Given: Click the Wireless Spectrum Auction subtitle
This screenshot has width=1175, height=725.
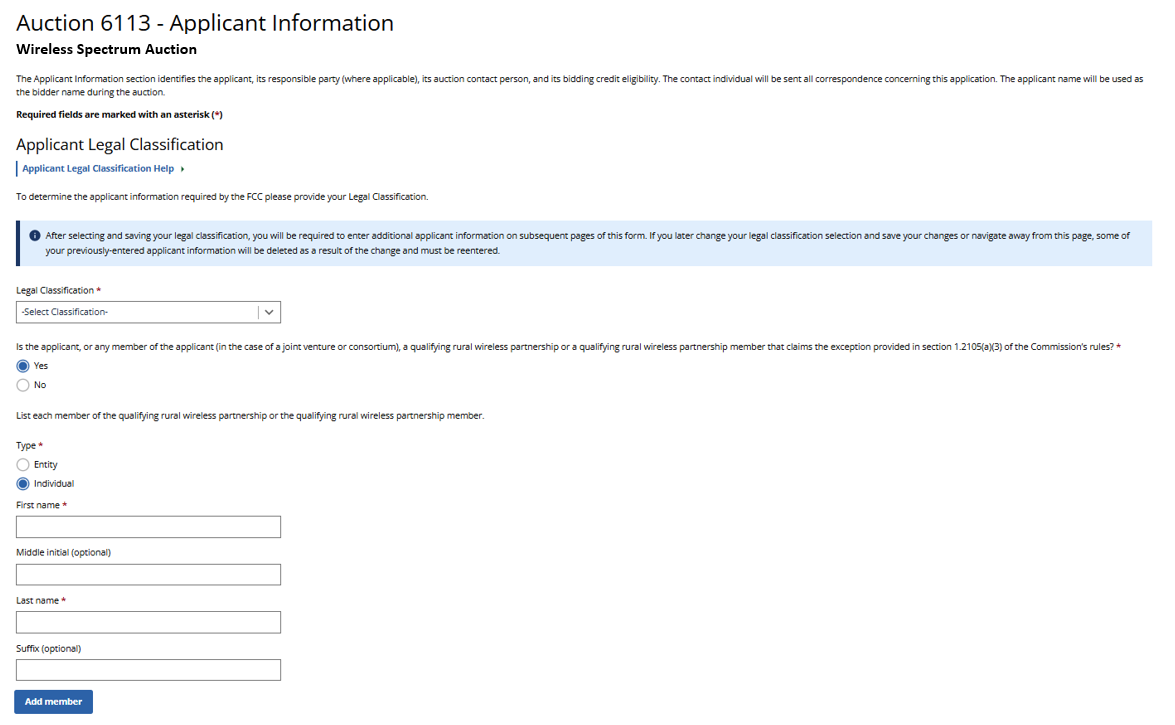Looking at the screenshot, I should click(x=106, y=49).
